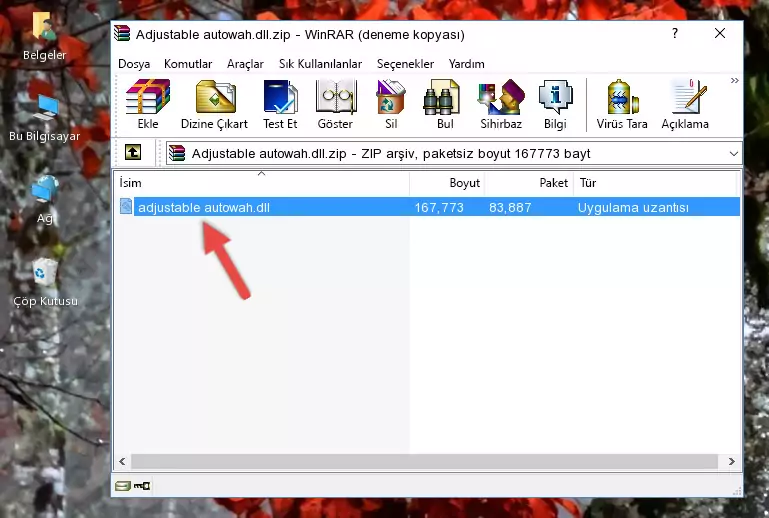Viewport: 769px width, 518px height.
Task: Start Virüs Tara scan
Action: tap(622, 104)
